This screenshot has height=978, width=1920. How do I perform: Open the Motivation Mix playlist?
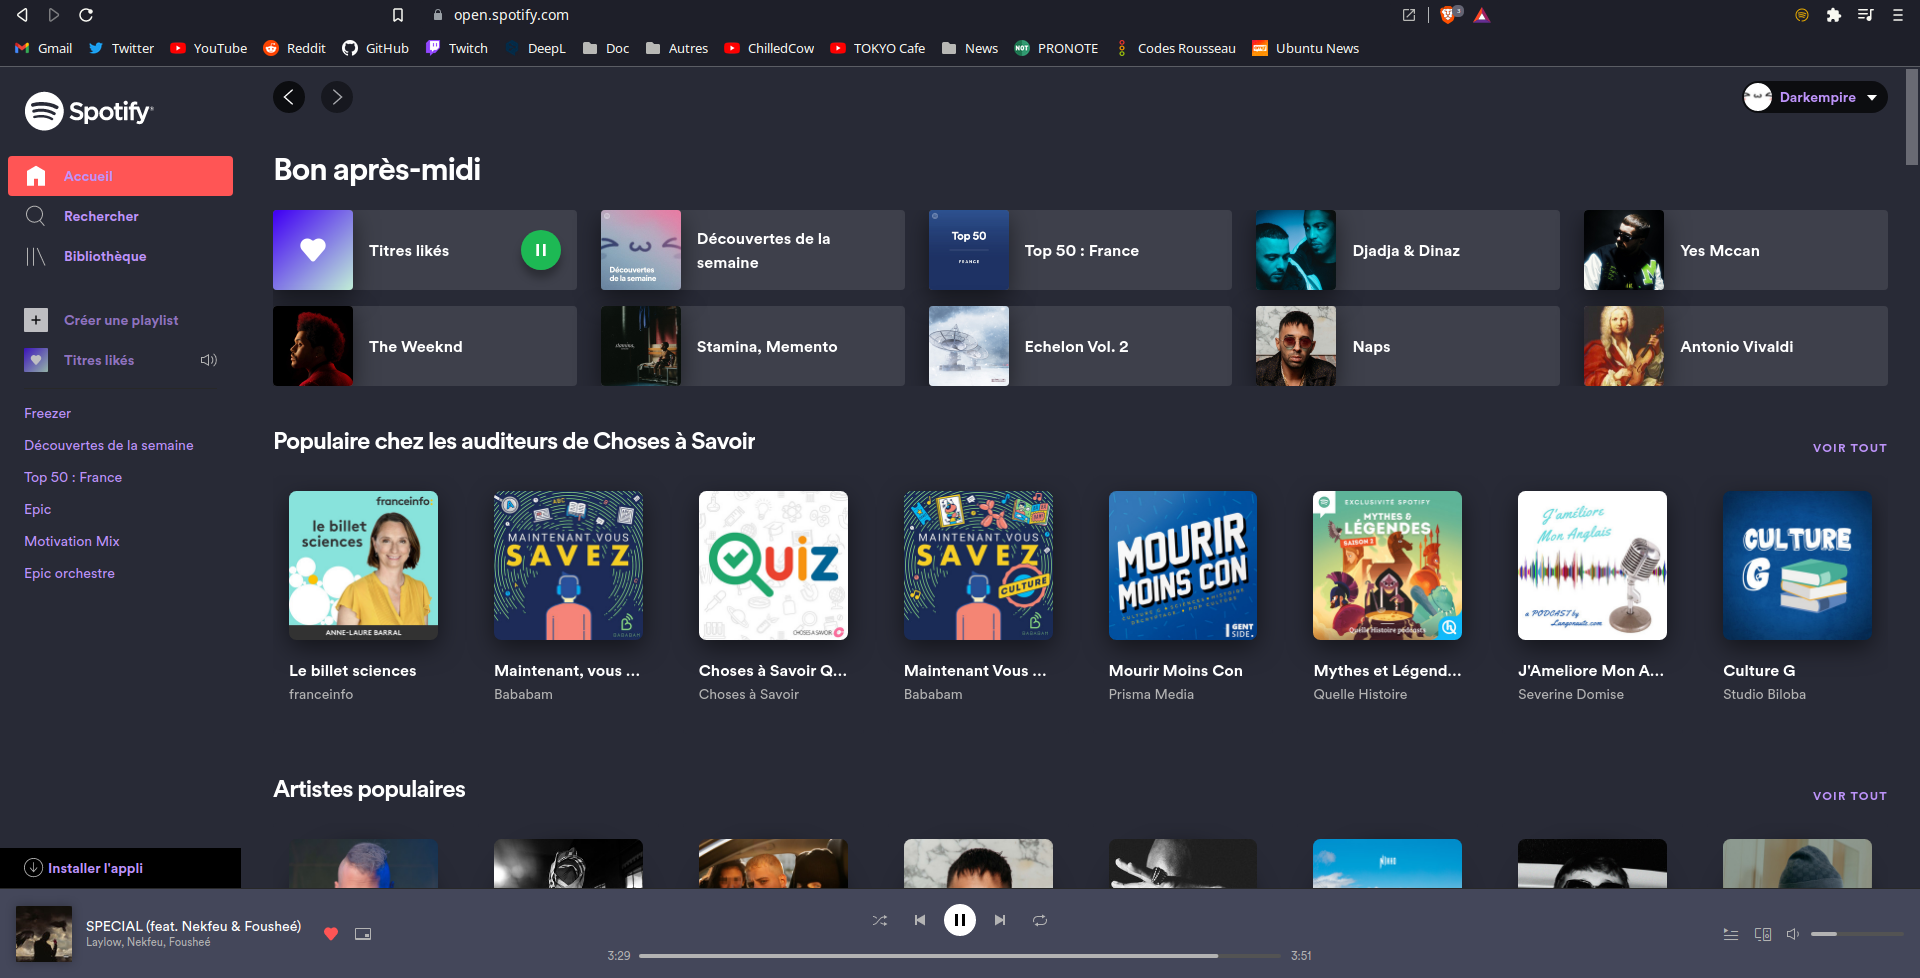pos(72,541)
